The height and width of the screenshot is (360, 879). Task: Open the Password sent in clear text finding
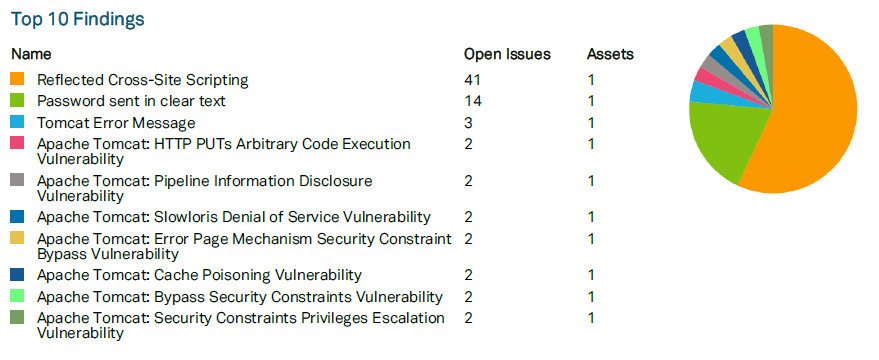(x=131, y=101)
